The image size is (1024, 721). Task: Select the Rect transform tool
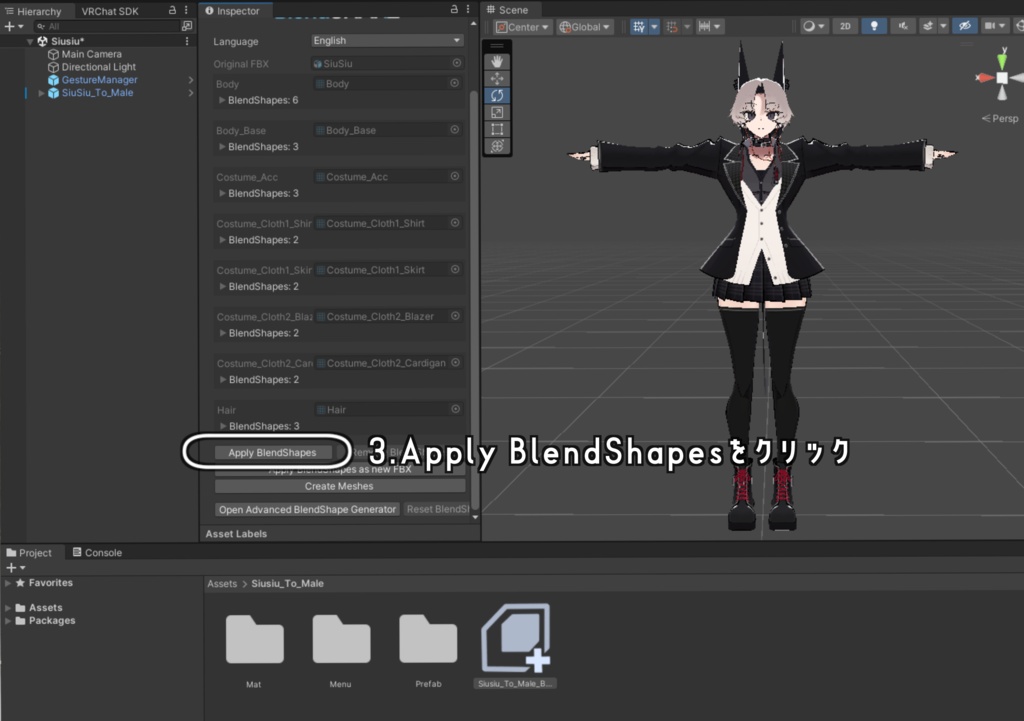click(497, 129)
